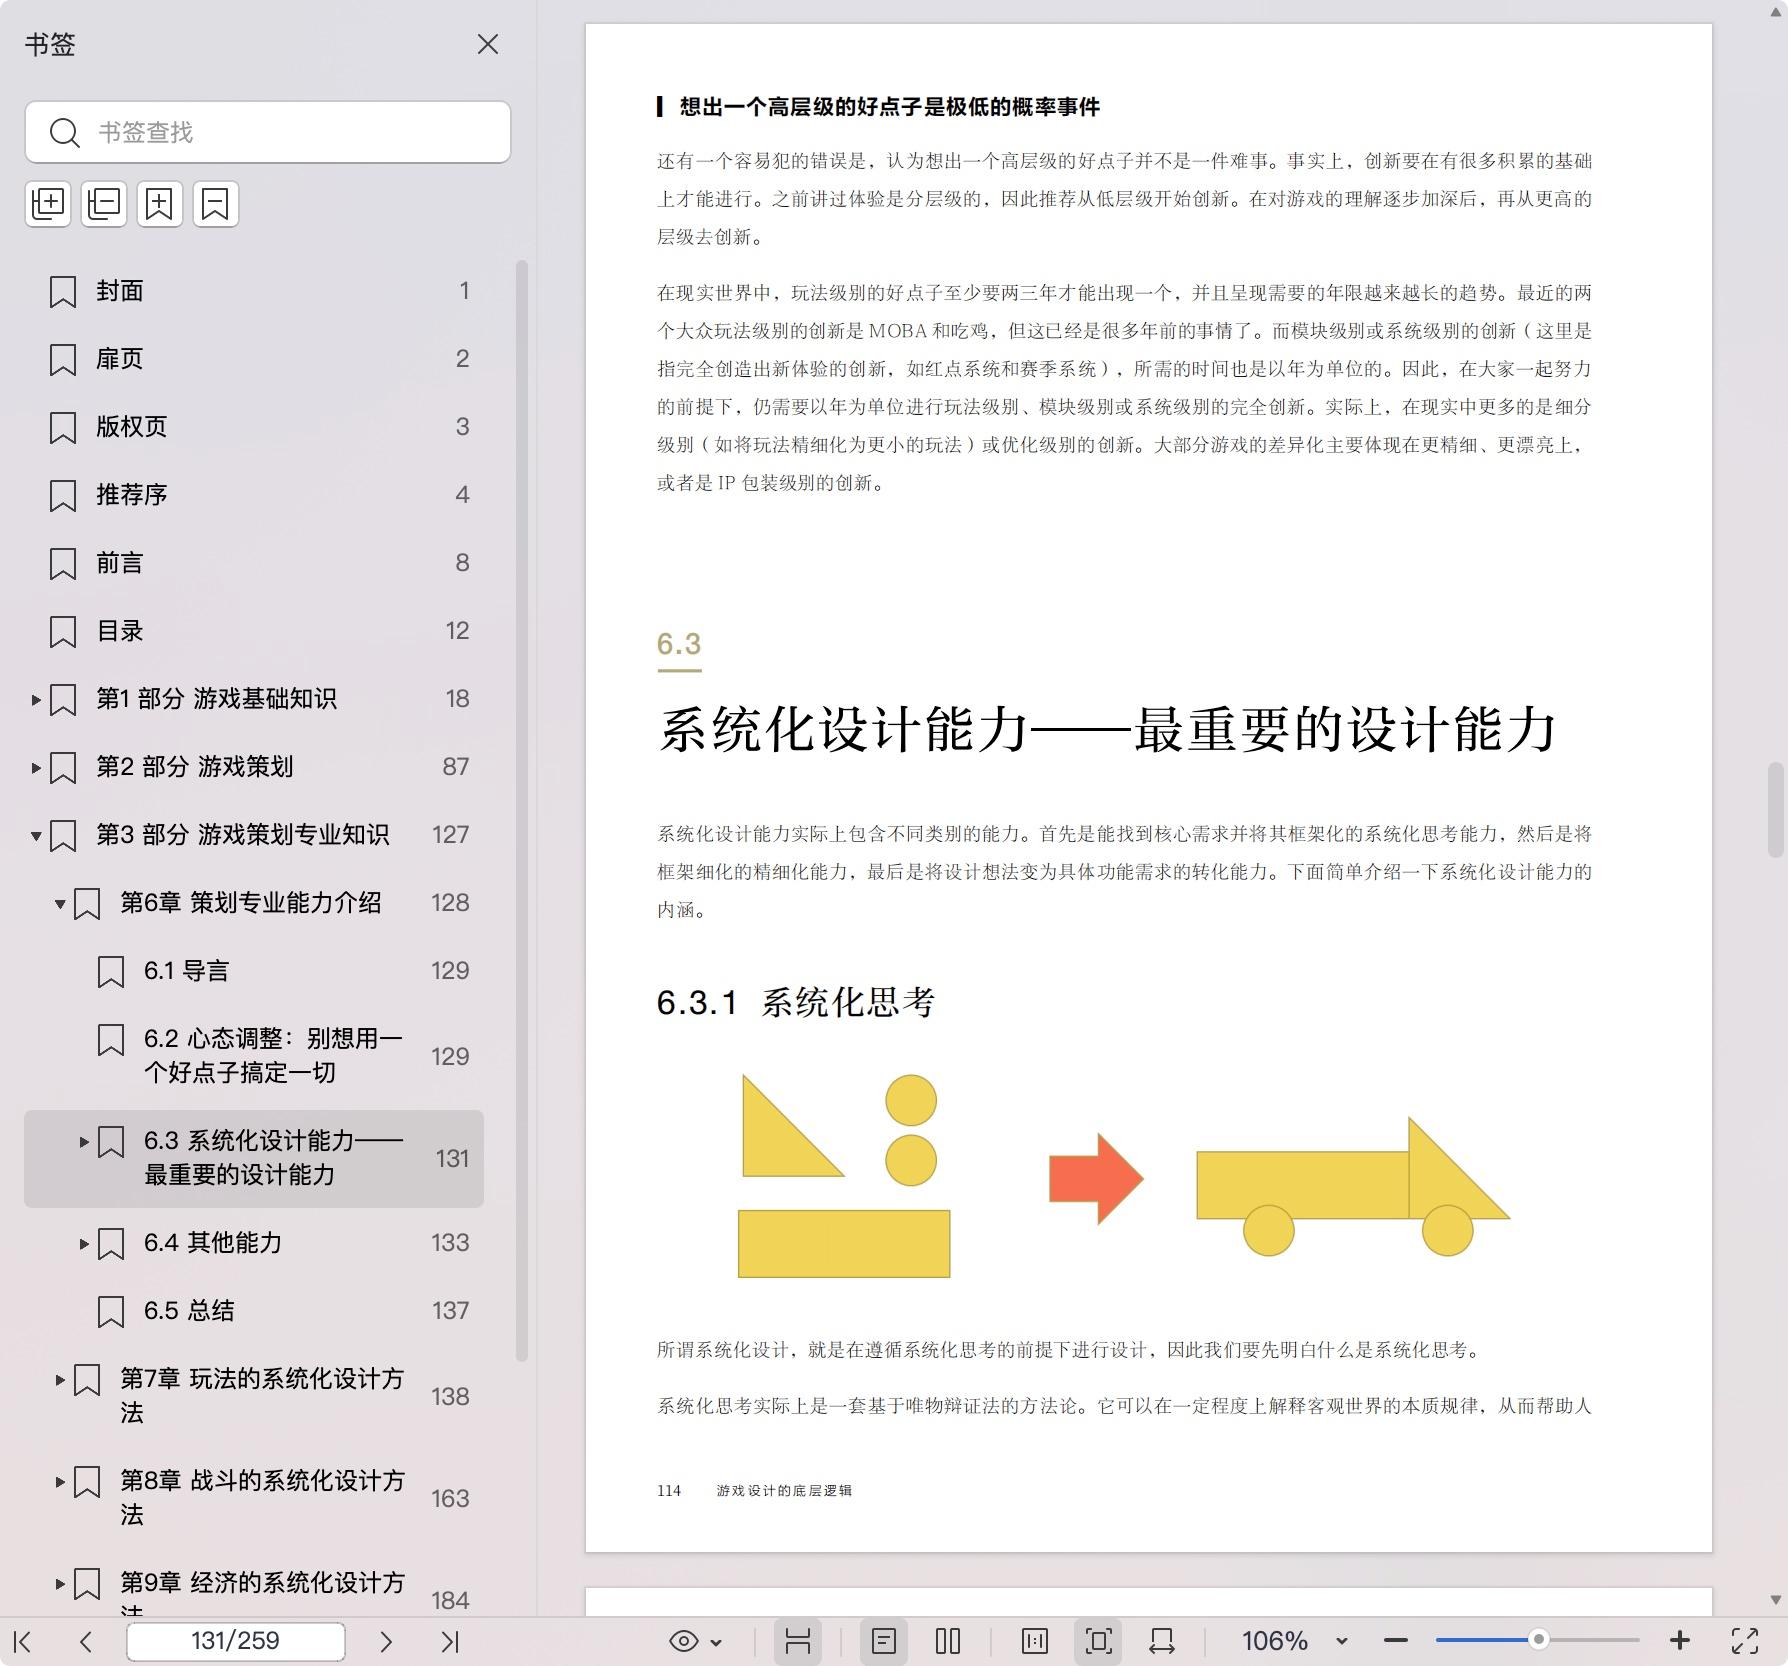Go to the next page

(x=386, y=1641)
